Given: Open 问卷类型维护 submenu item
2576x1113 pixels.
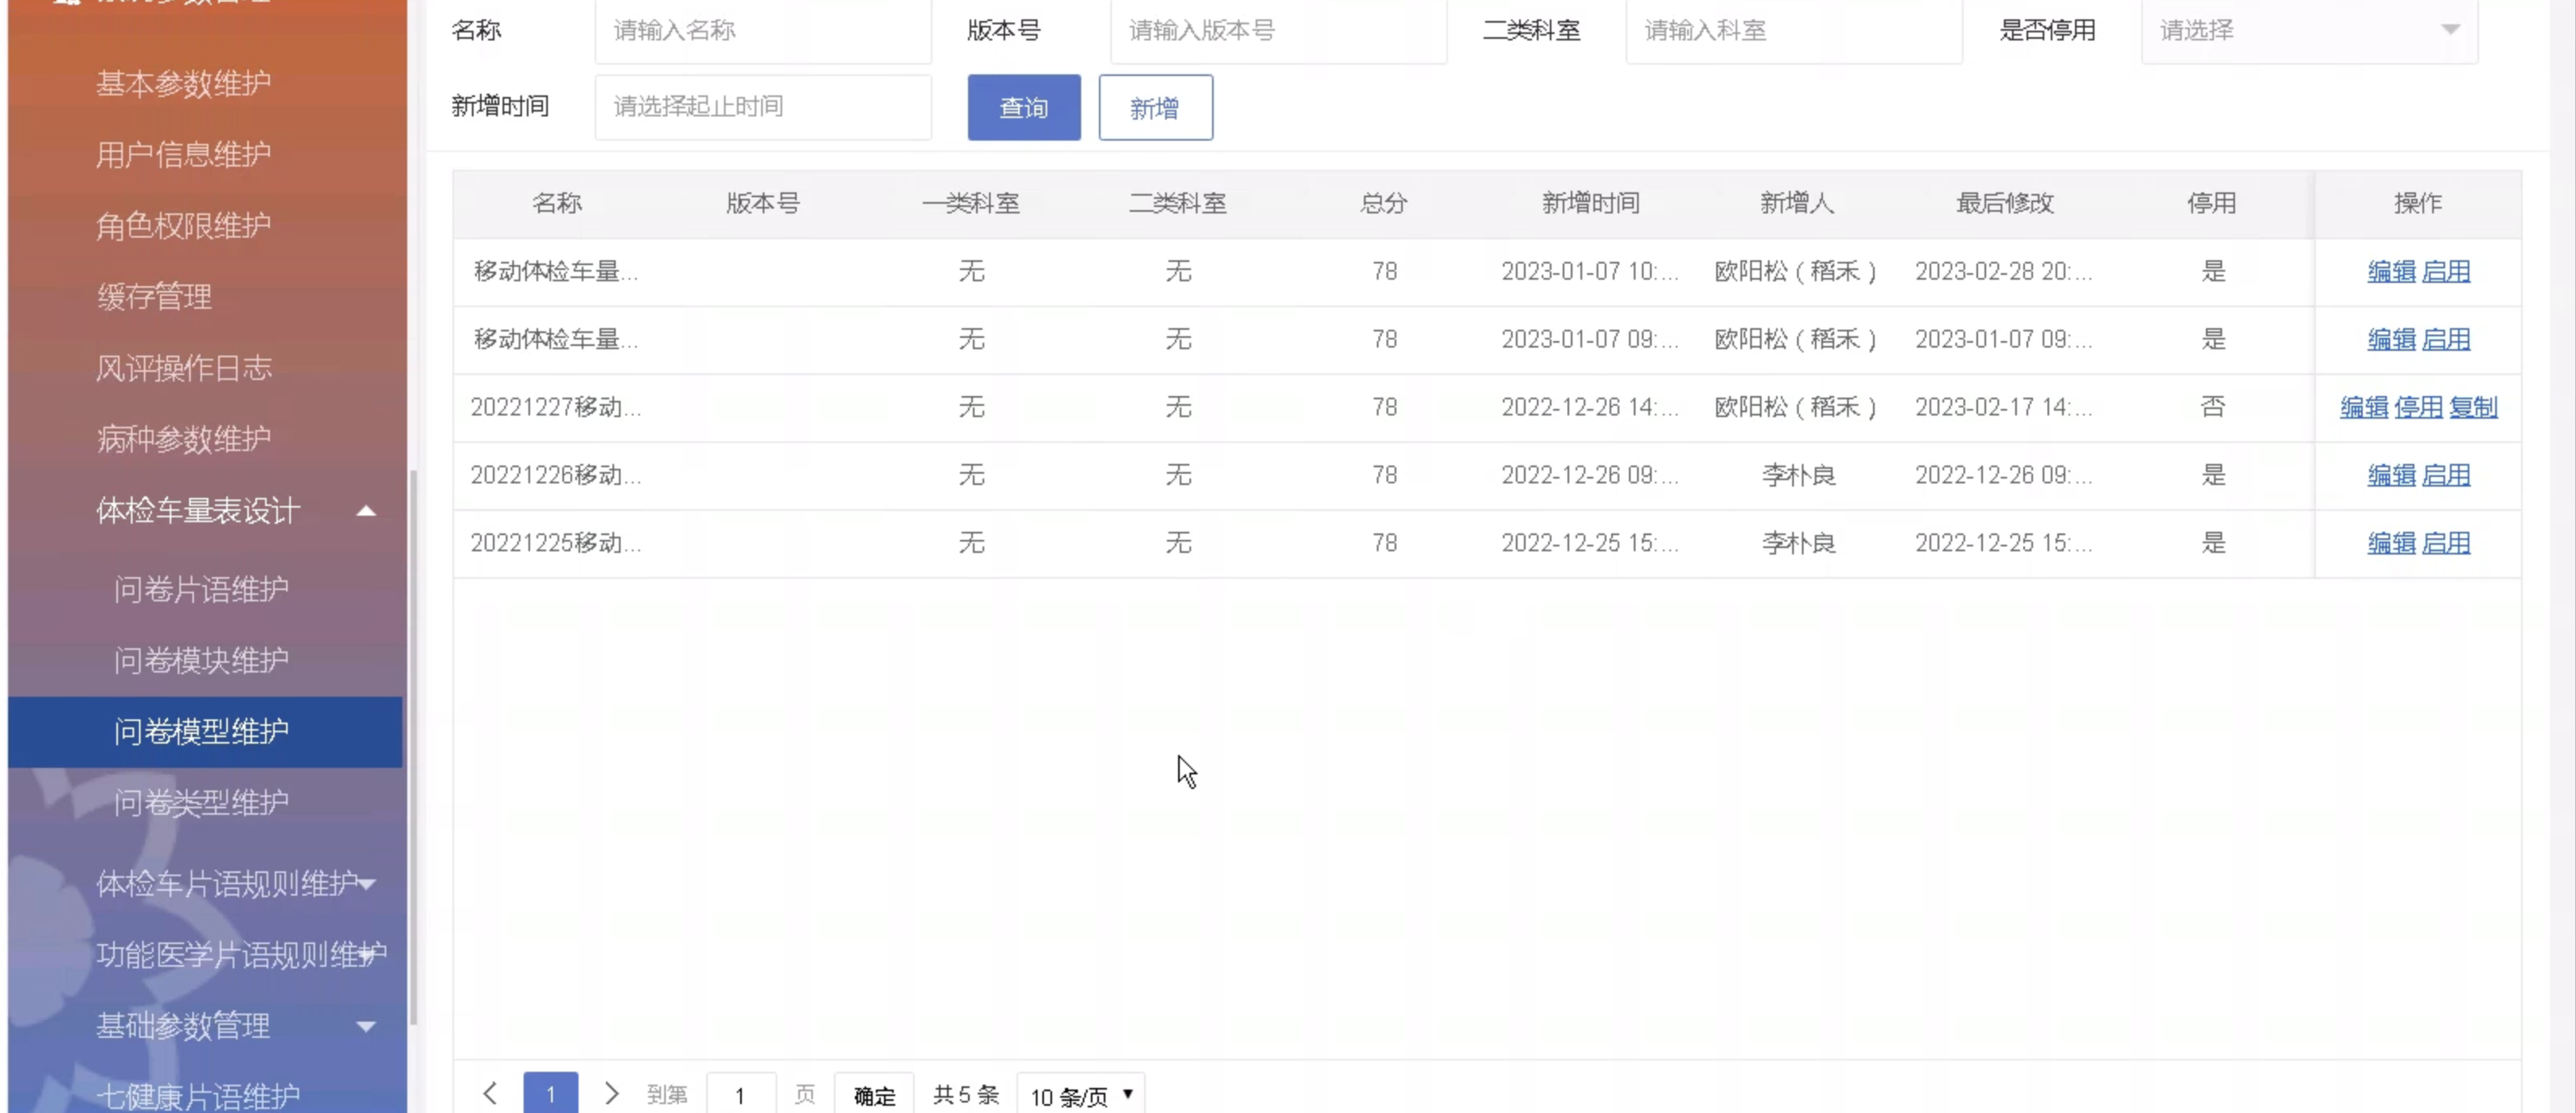Looking at the screenshot, I should [x=201, y=802].
